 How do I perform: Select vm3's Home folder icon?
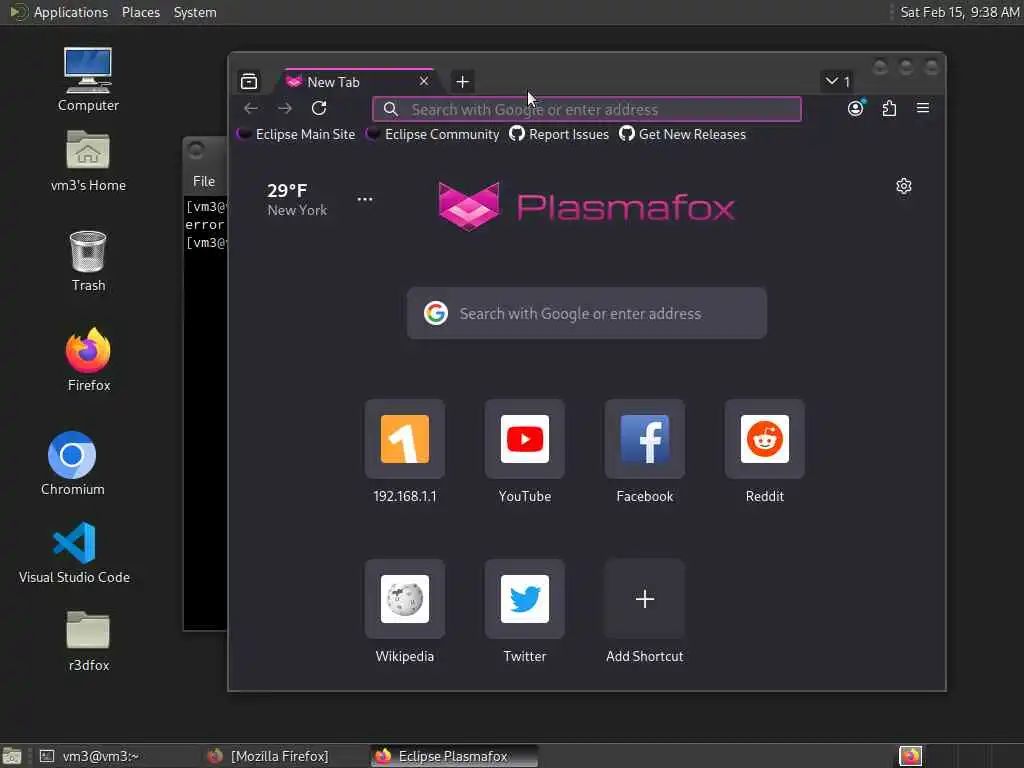(88, 161)
